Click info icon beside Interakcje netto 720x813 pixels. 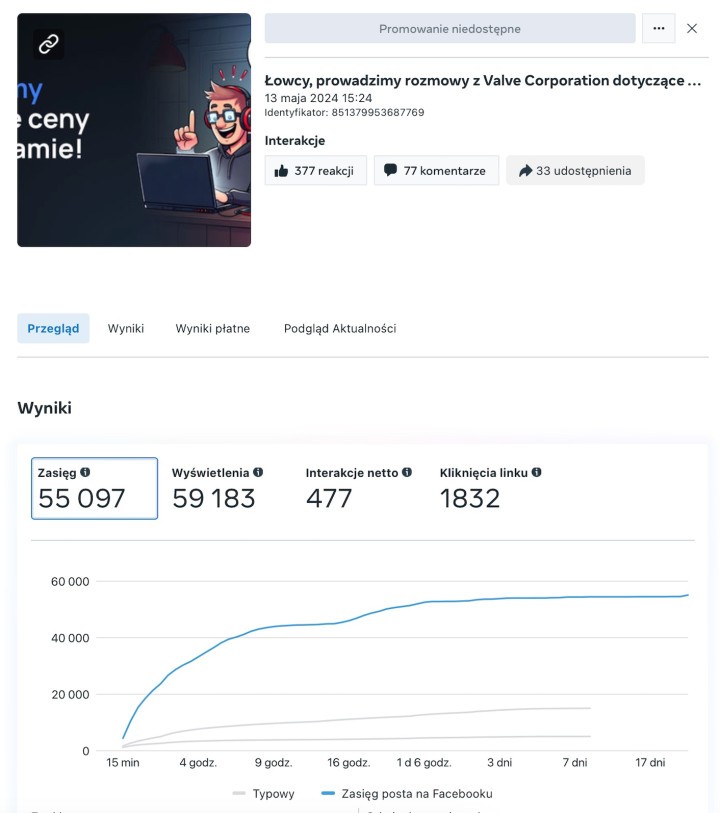click(407, 472)
